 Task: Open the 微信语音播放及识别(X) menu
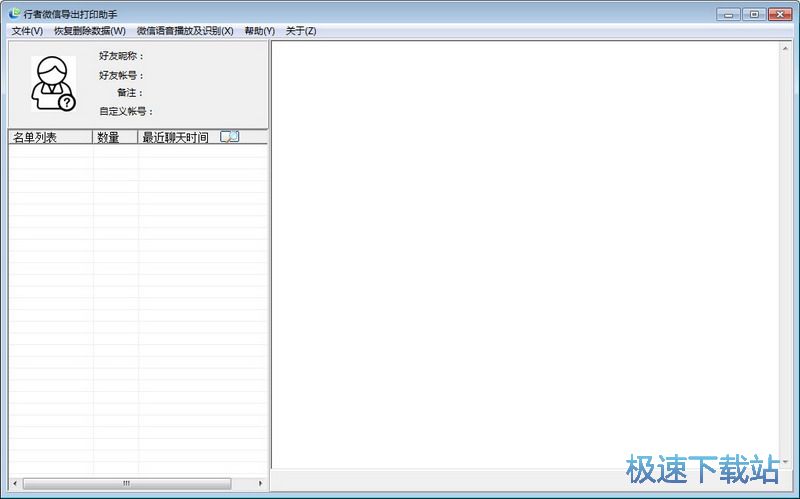pyautogui.click(x=184, y=31)
